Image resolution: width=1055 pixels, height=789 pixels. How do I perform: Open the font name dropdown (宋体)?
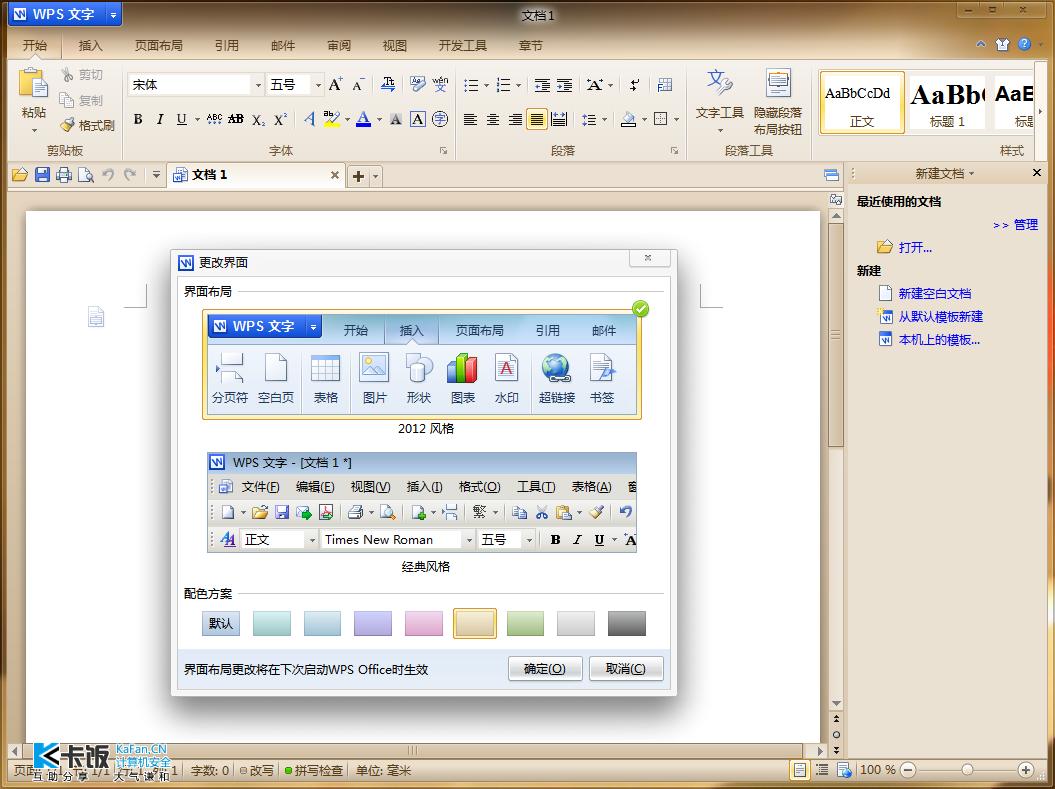tap(258, 85)
